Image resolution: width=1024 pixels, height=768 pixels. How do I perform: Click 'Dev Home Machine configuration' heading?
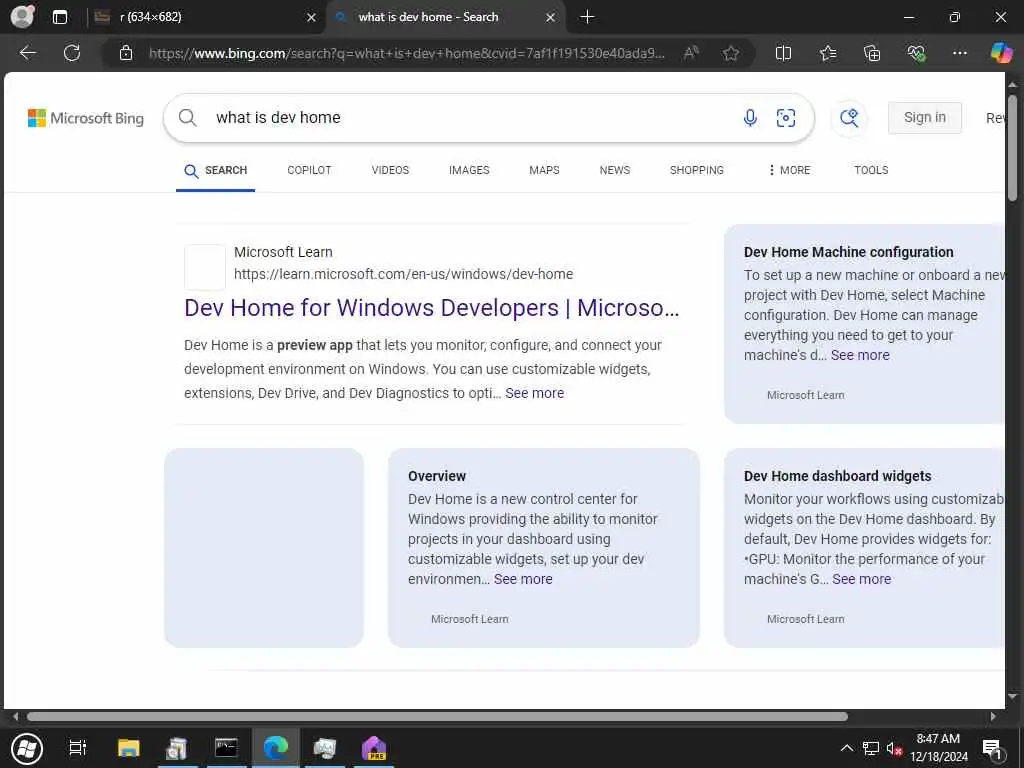coord(848,252)
